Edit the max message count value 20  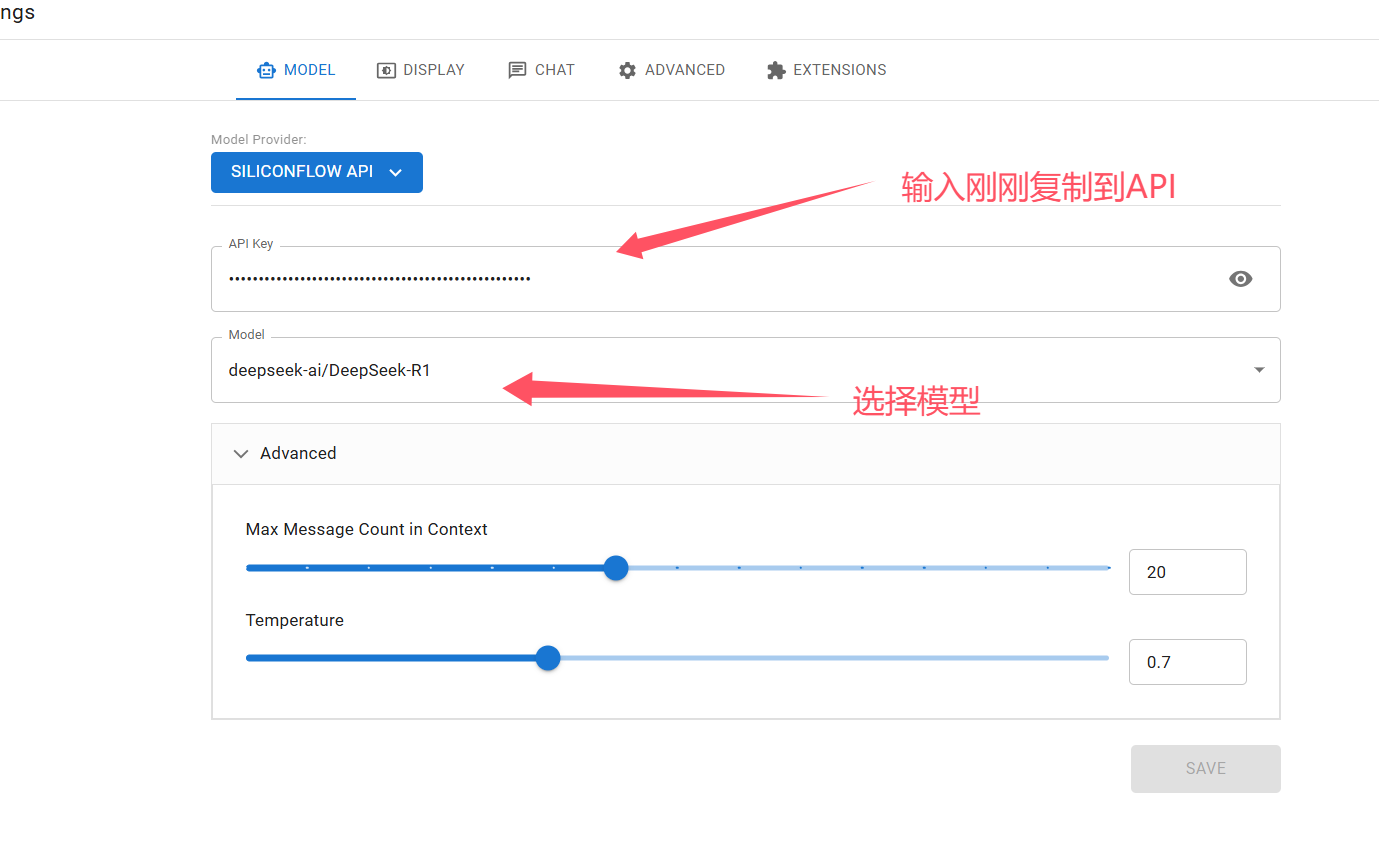(x=1187, y=572)
